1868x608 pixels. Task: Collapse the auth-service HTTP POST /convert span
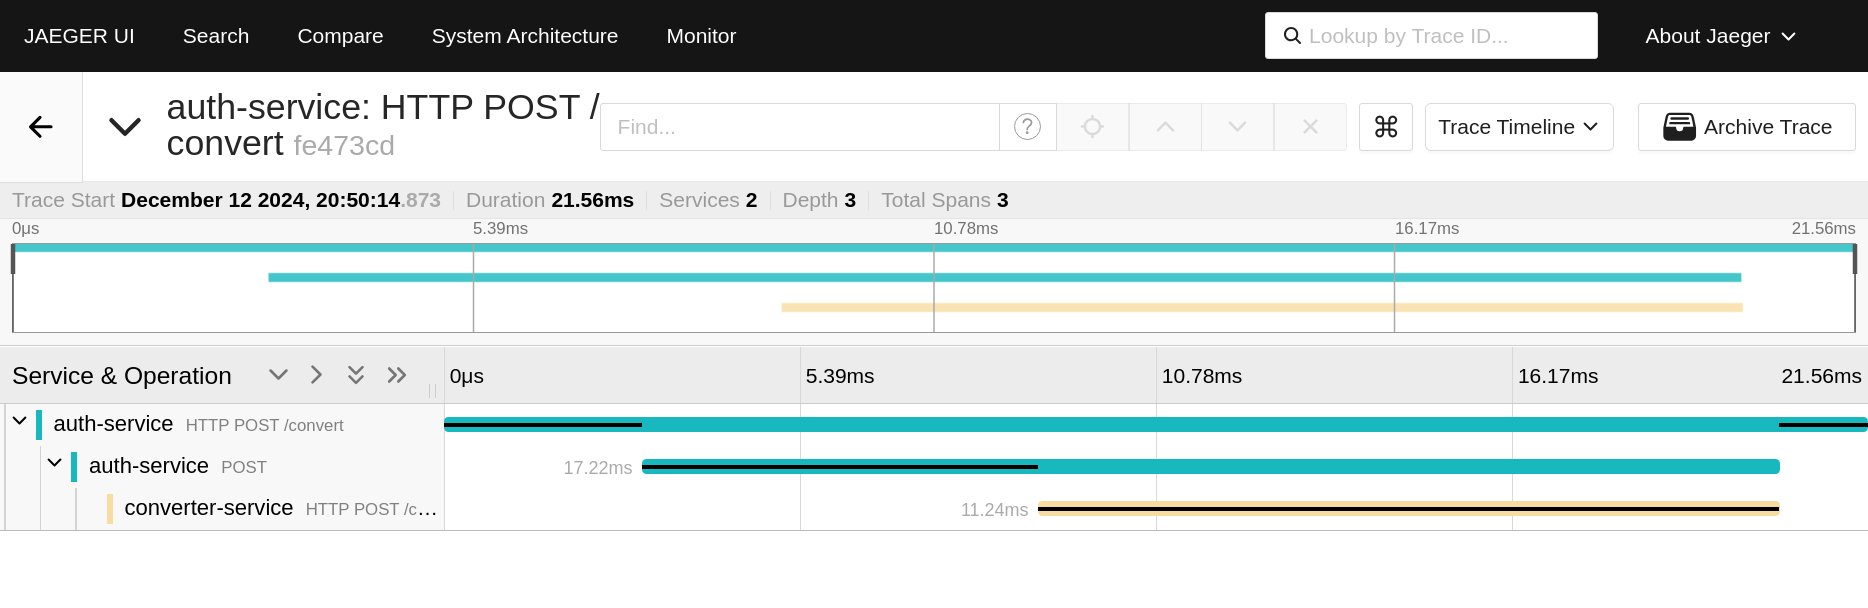[20, 421]
